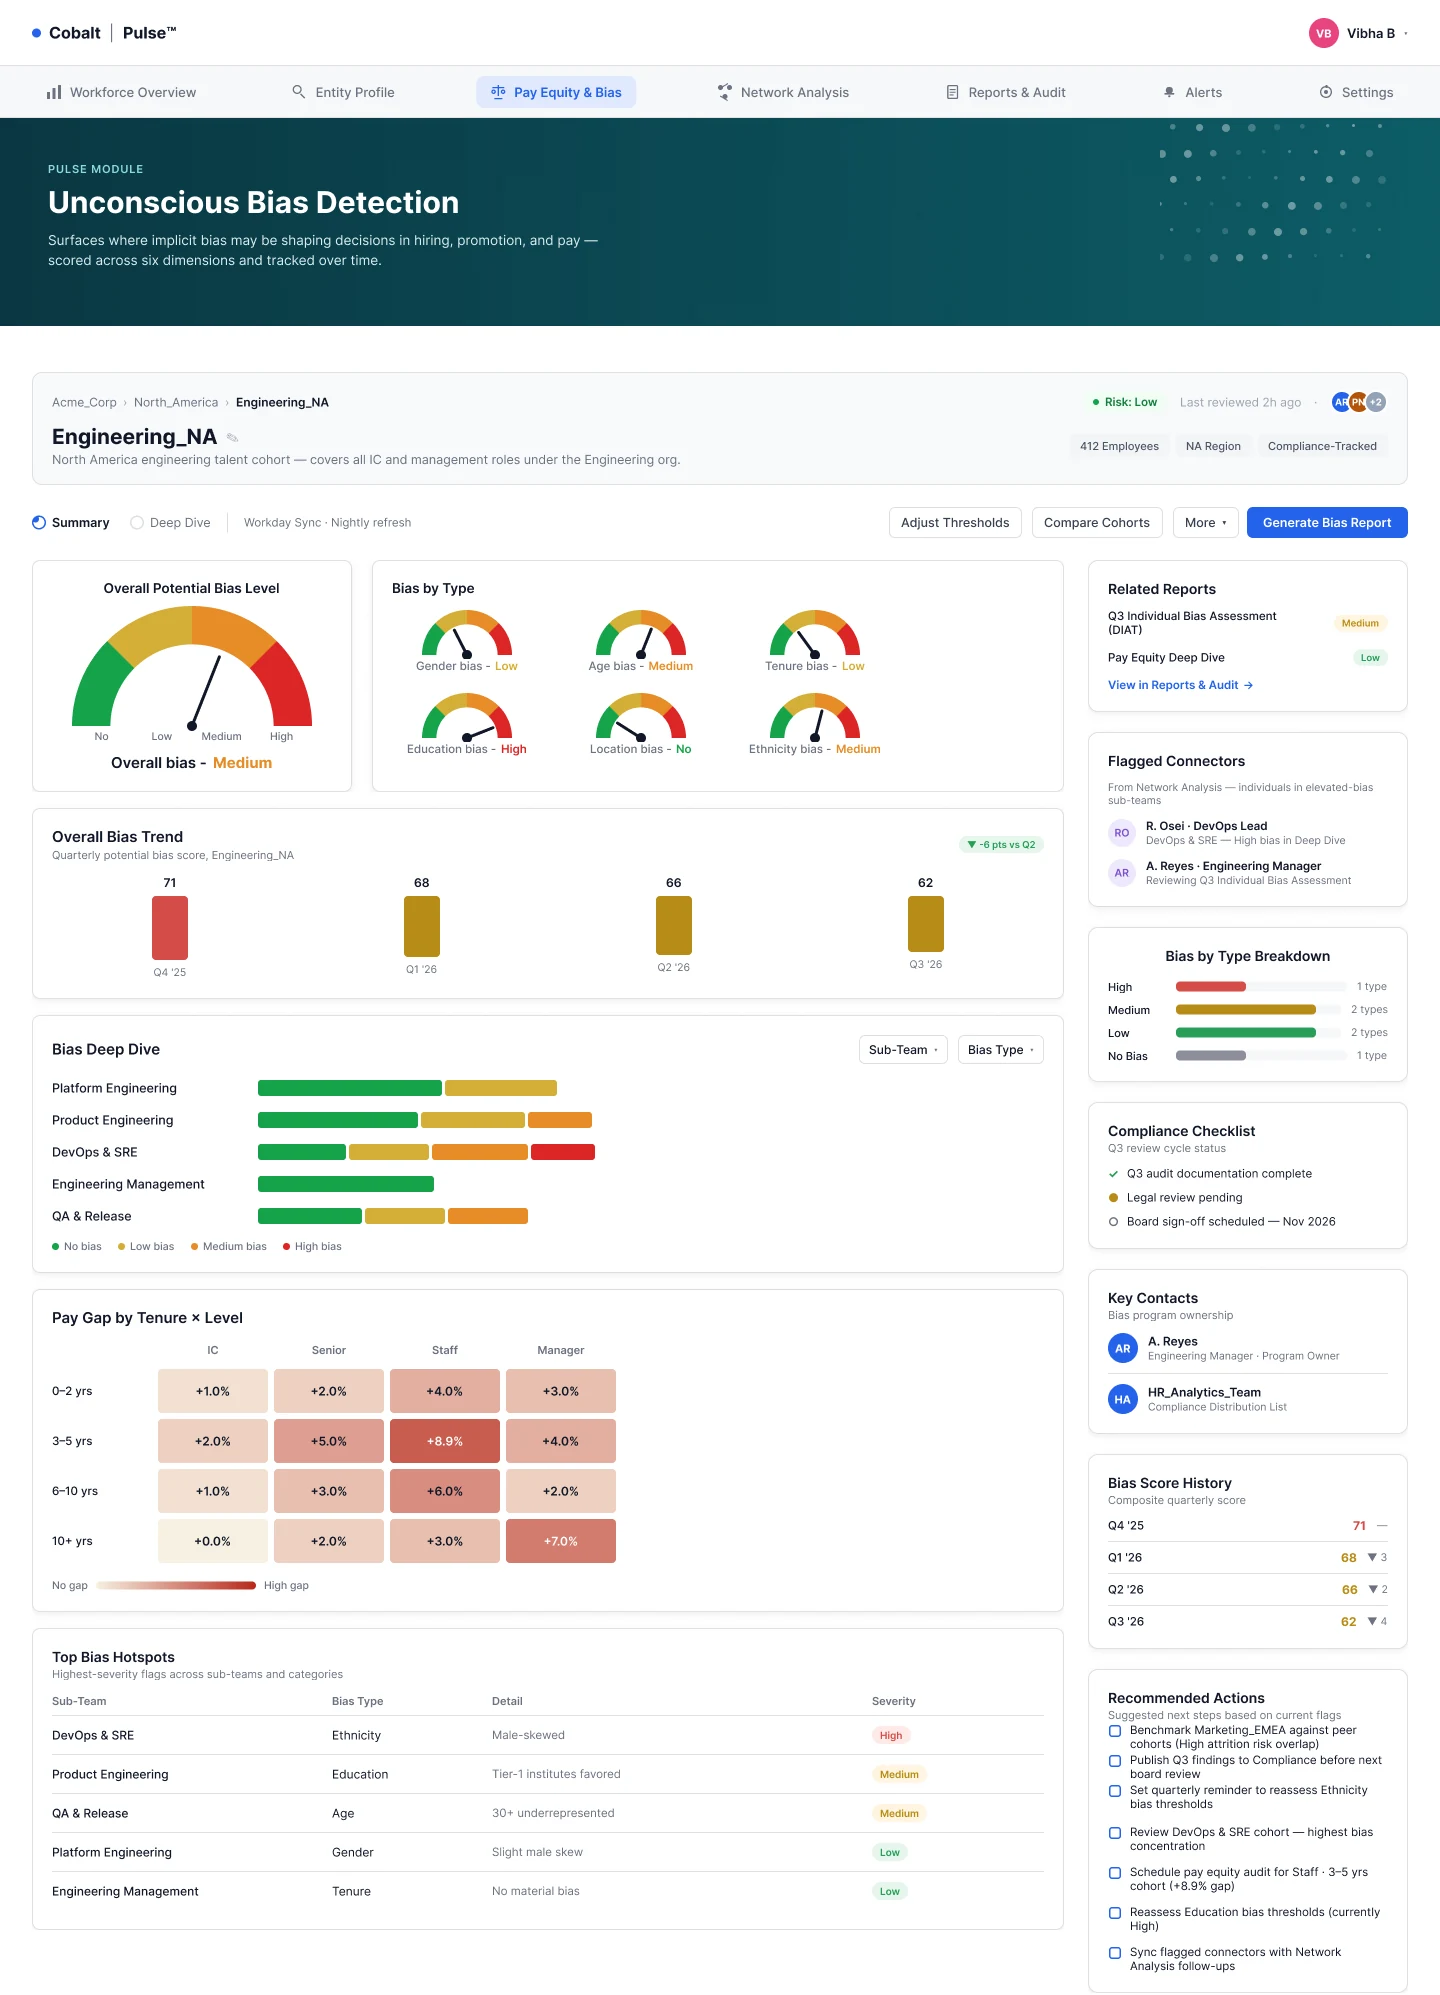Screen dimensions: 1440x1995
Task: Select the Deep Dive radio option
Action: [137, 522]
